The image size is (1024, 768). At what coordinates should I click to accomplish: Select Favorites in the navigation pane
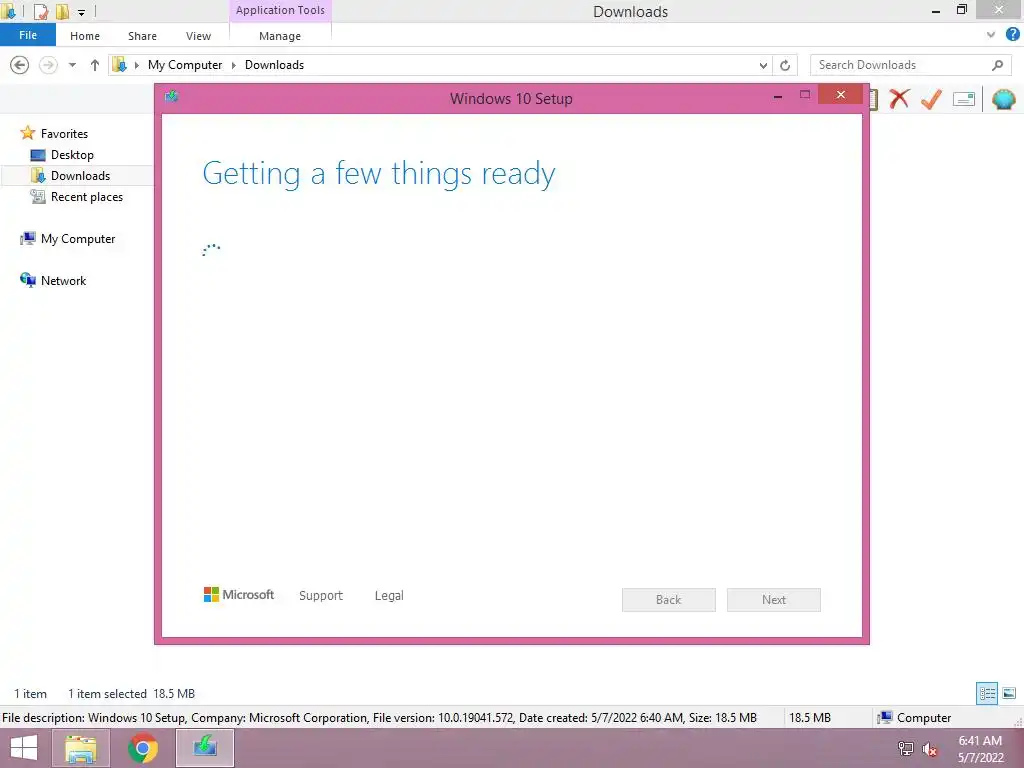(64, 133)
